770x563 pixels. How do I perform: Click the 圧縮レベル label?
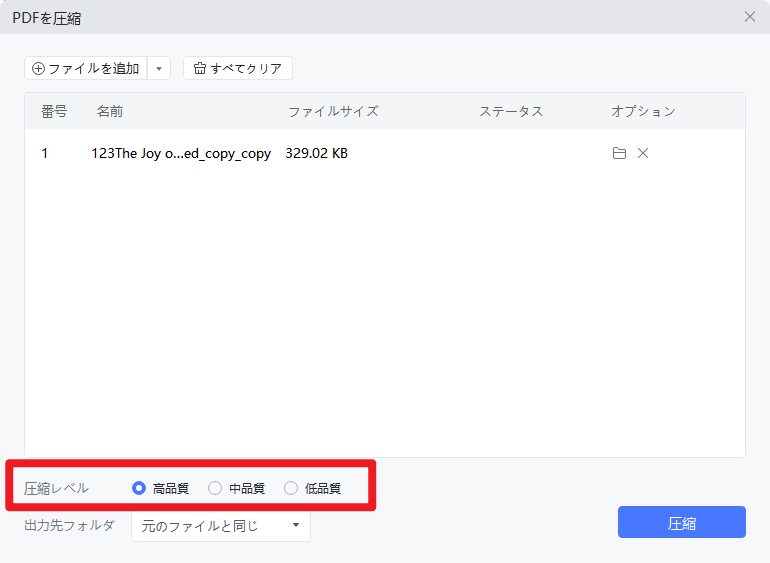tap(56, 488)
